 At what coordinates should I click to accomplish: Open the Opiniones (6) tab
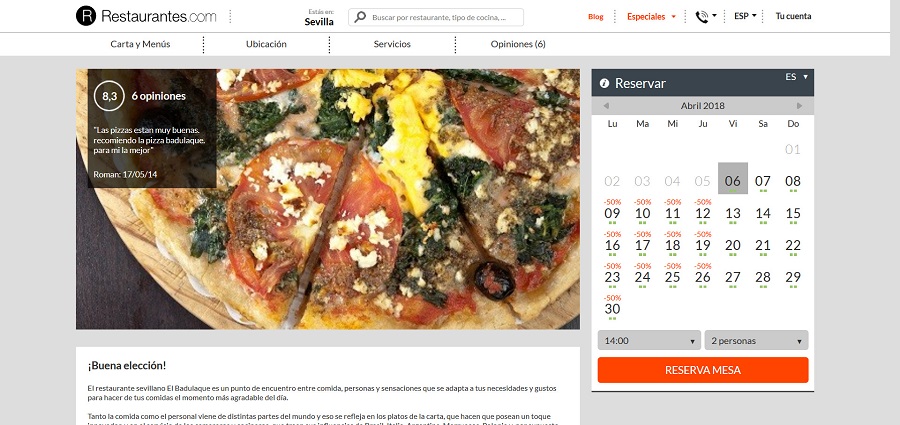(518, 44)
